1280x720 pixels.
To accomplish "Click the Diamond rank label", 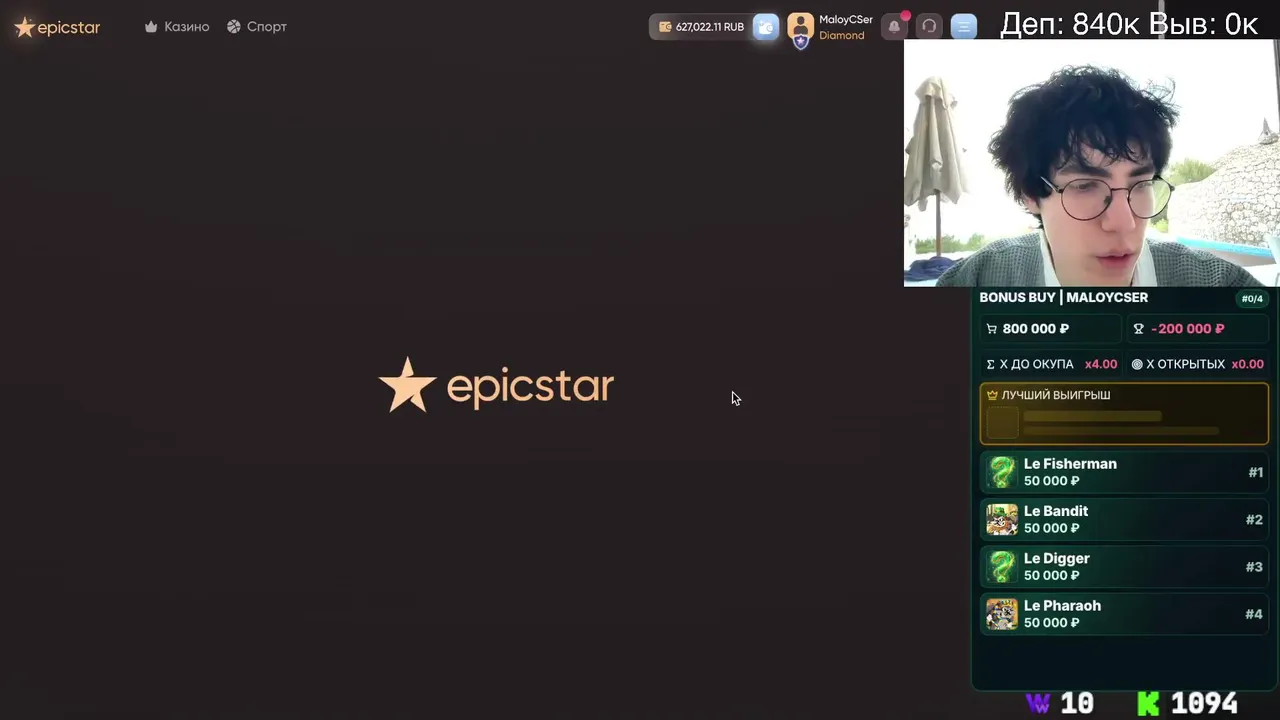I will pos(842,36).
